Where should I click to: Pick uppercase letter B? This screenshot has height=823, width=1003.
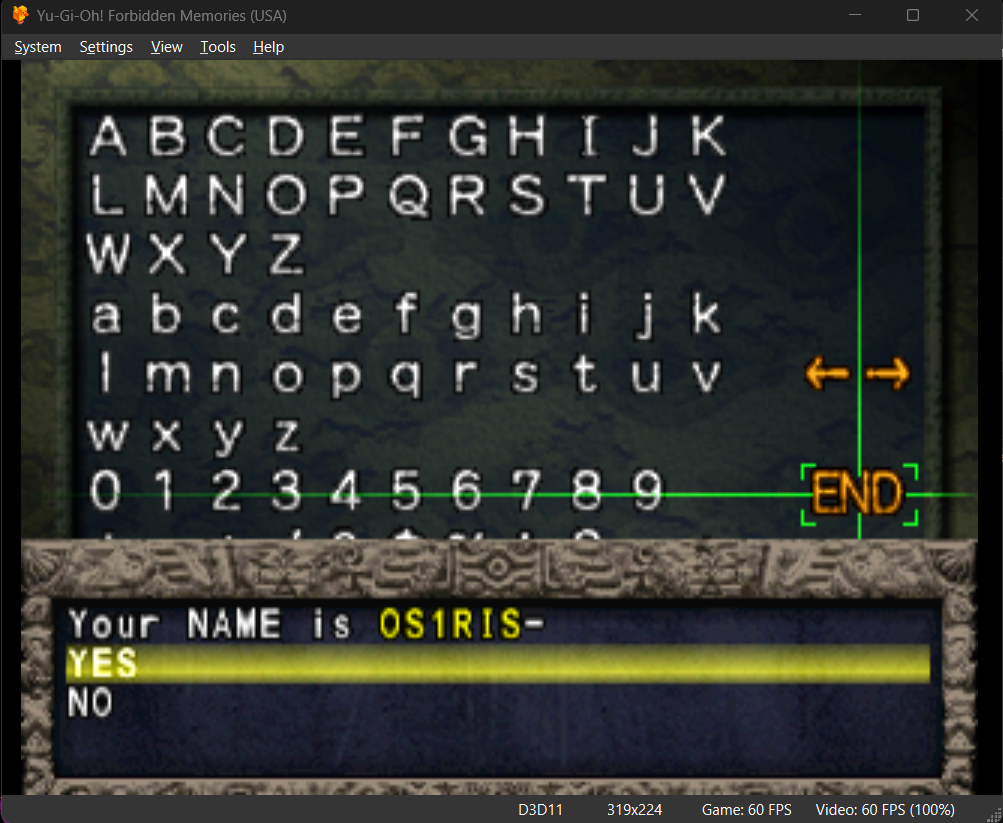click(x=167, y=136)
